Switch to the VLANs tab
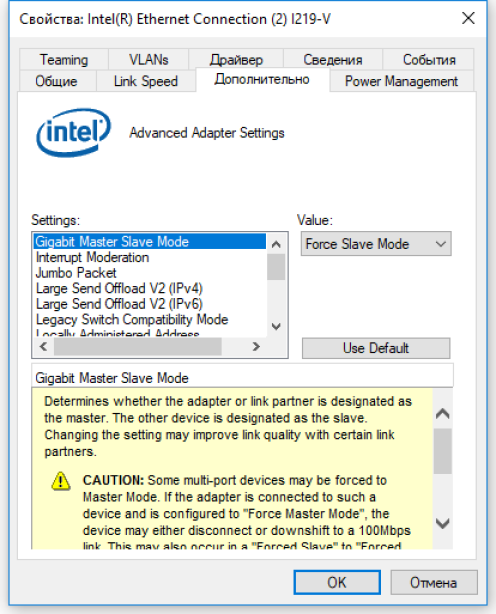Image resolution: width=496 pixels, height=614 pixels. [x=148, y=60]
